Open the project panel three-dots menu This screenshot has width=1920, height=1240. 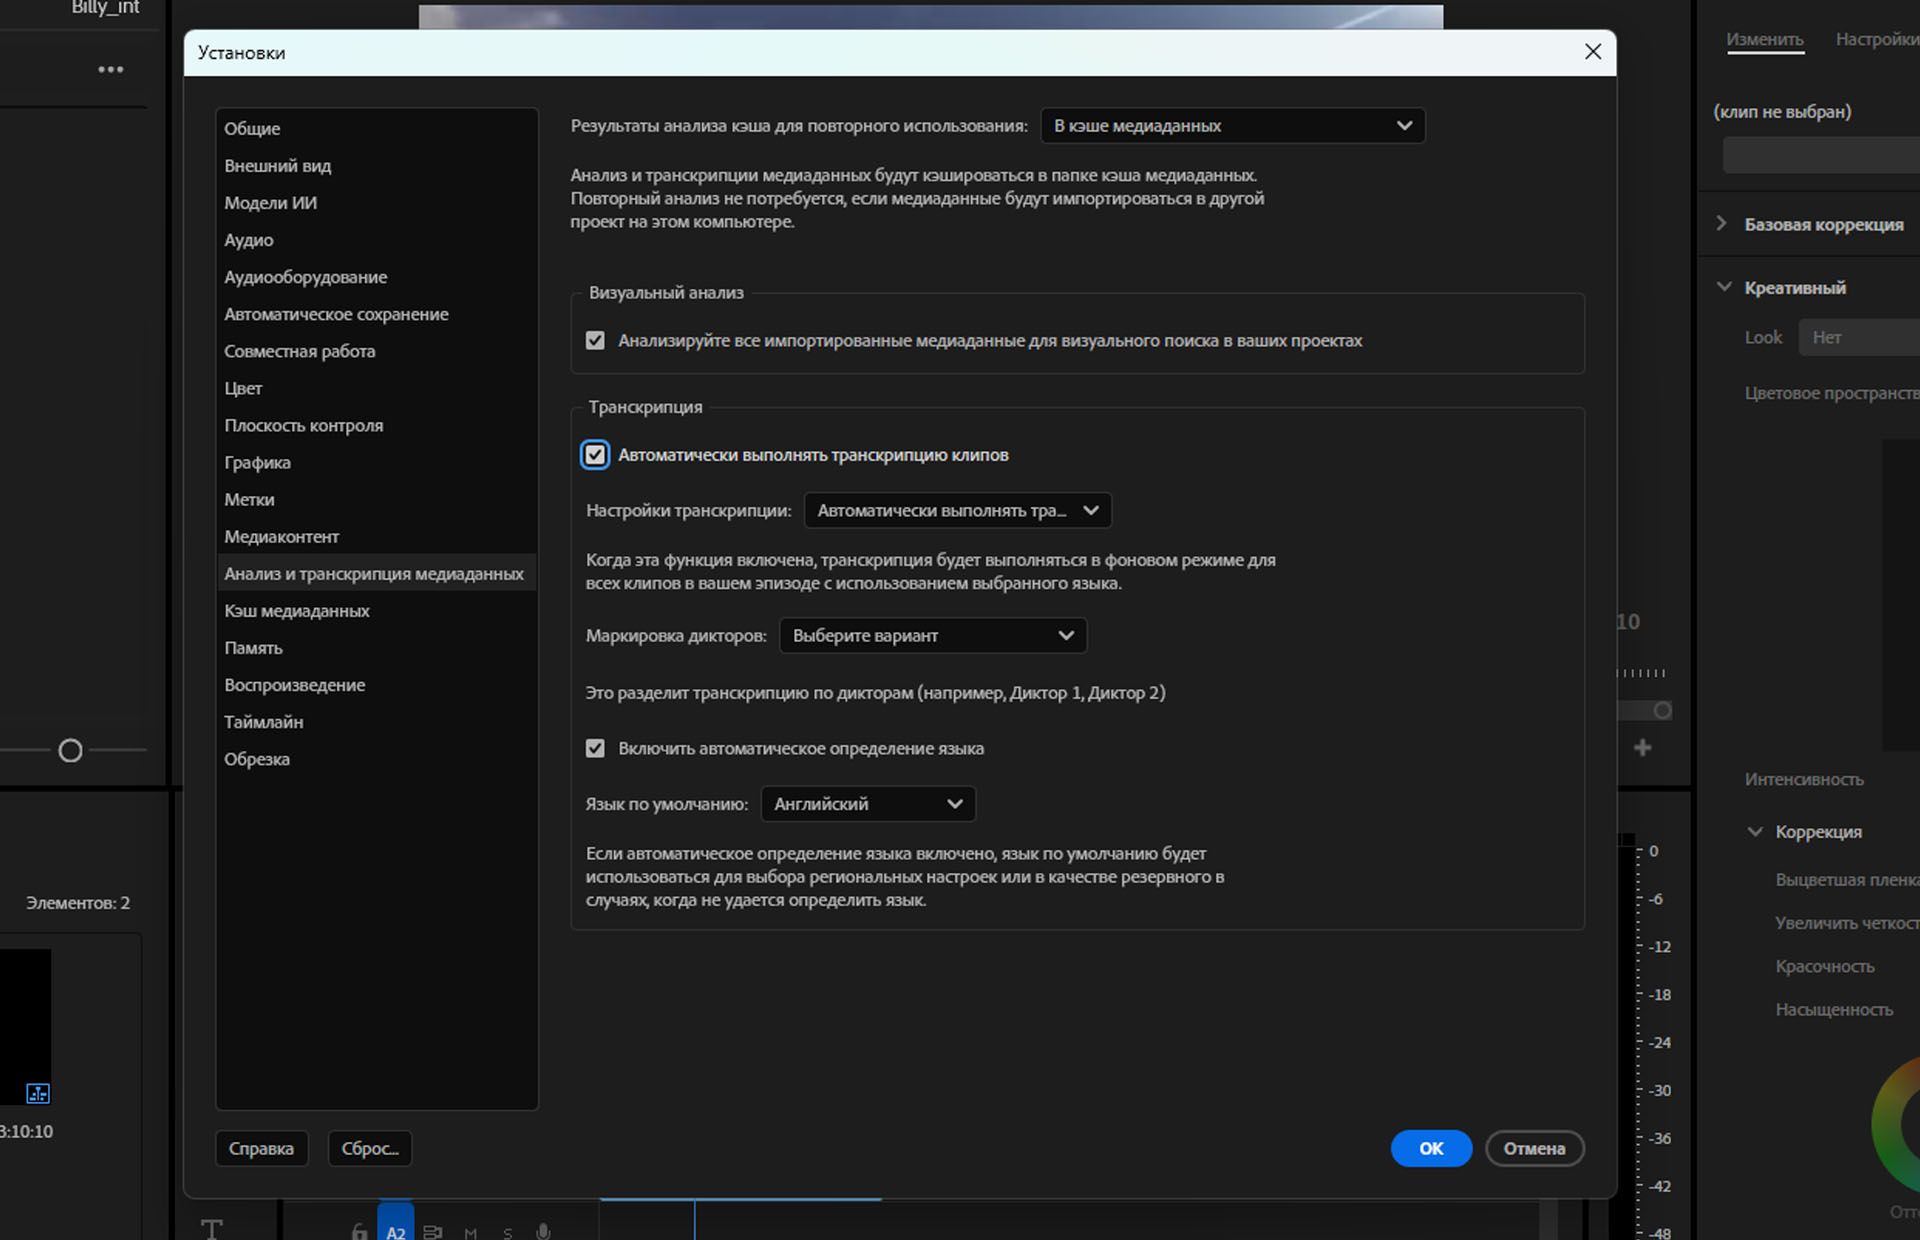point(111,69)
